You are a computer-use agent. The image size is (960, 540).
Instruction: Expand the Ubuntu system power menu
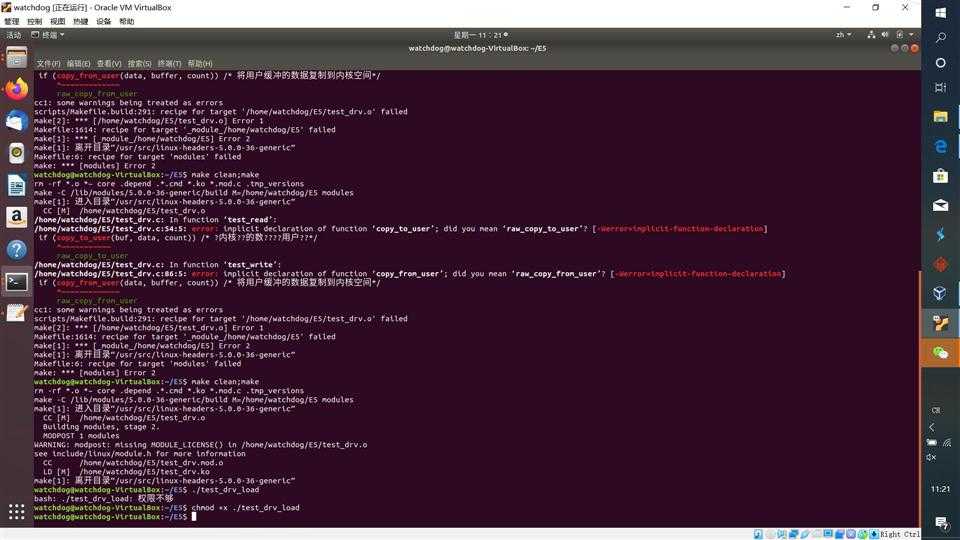[x=912, y=35]
